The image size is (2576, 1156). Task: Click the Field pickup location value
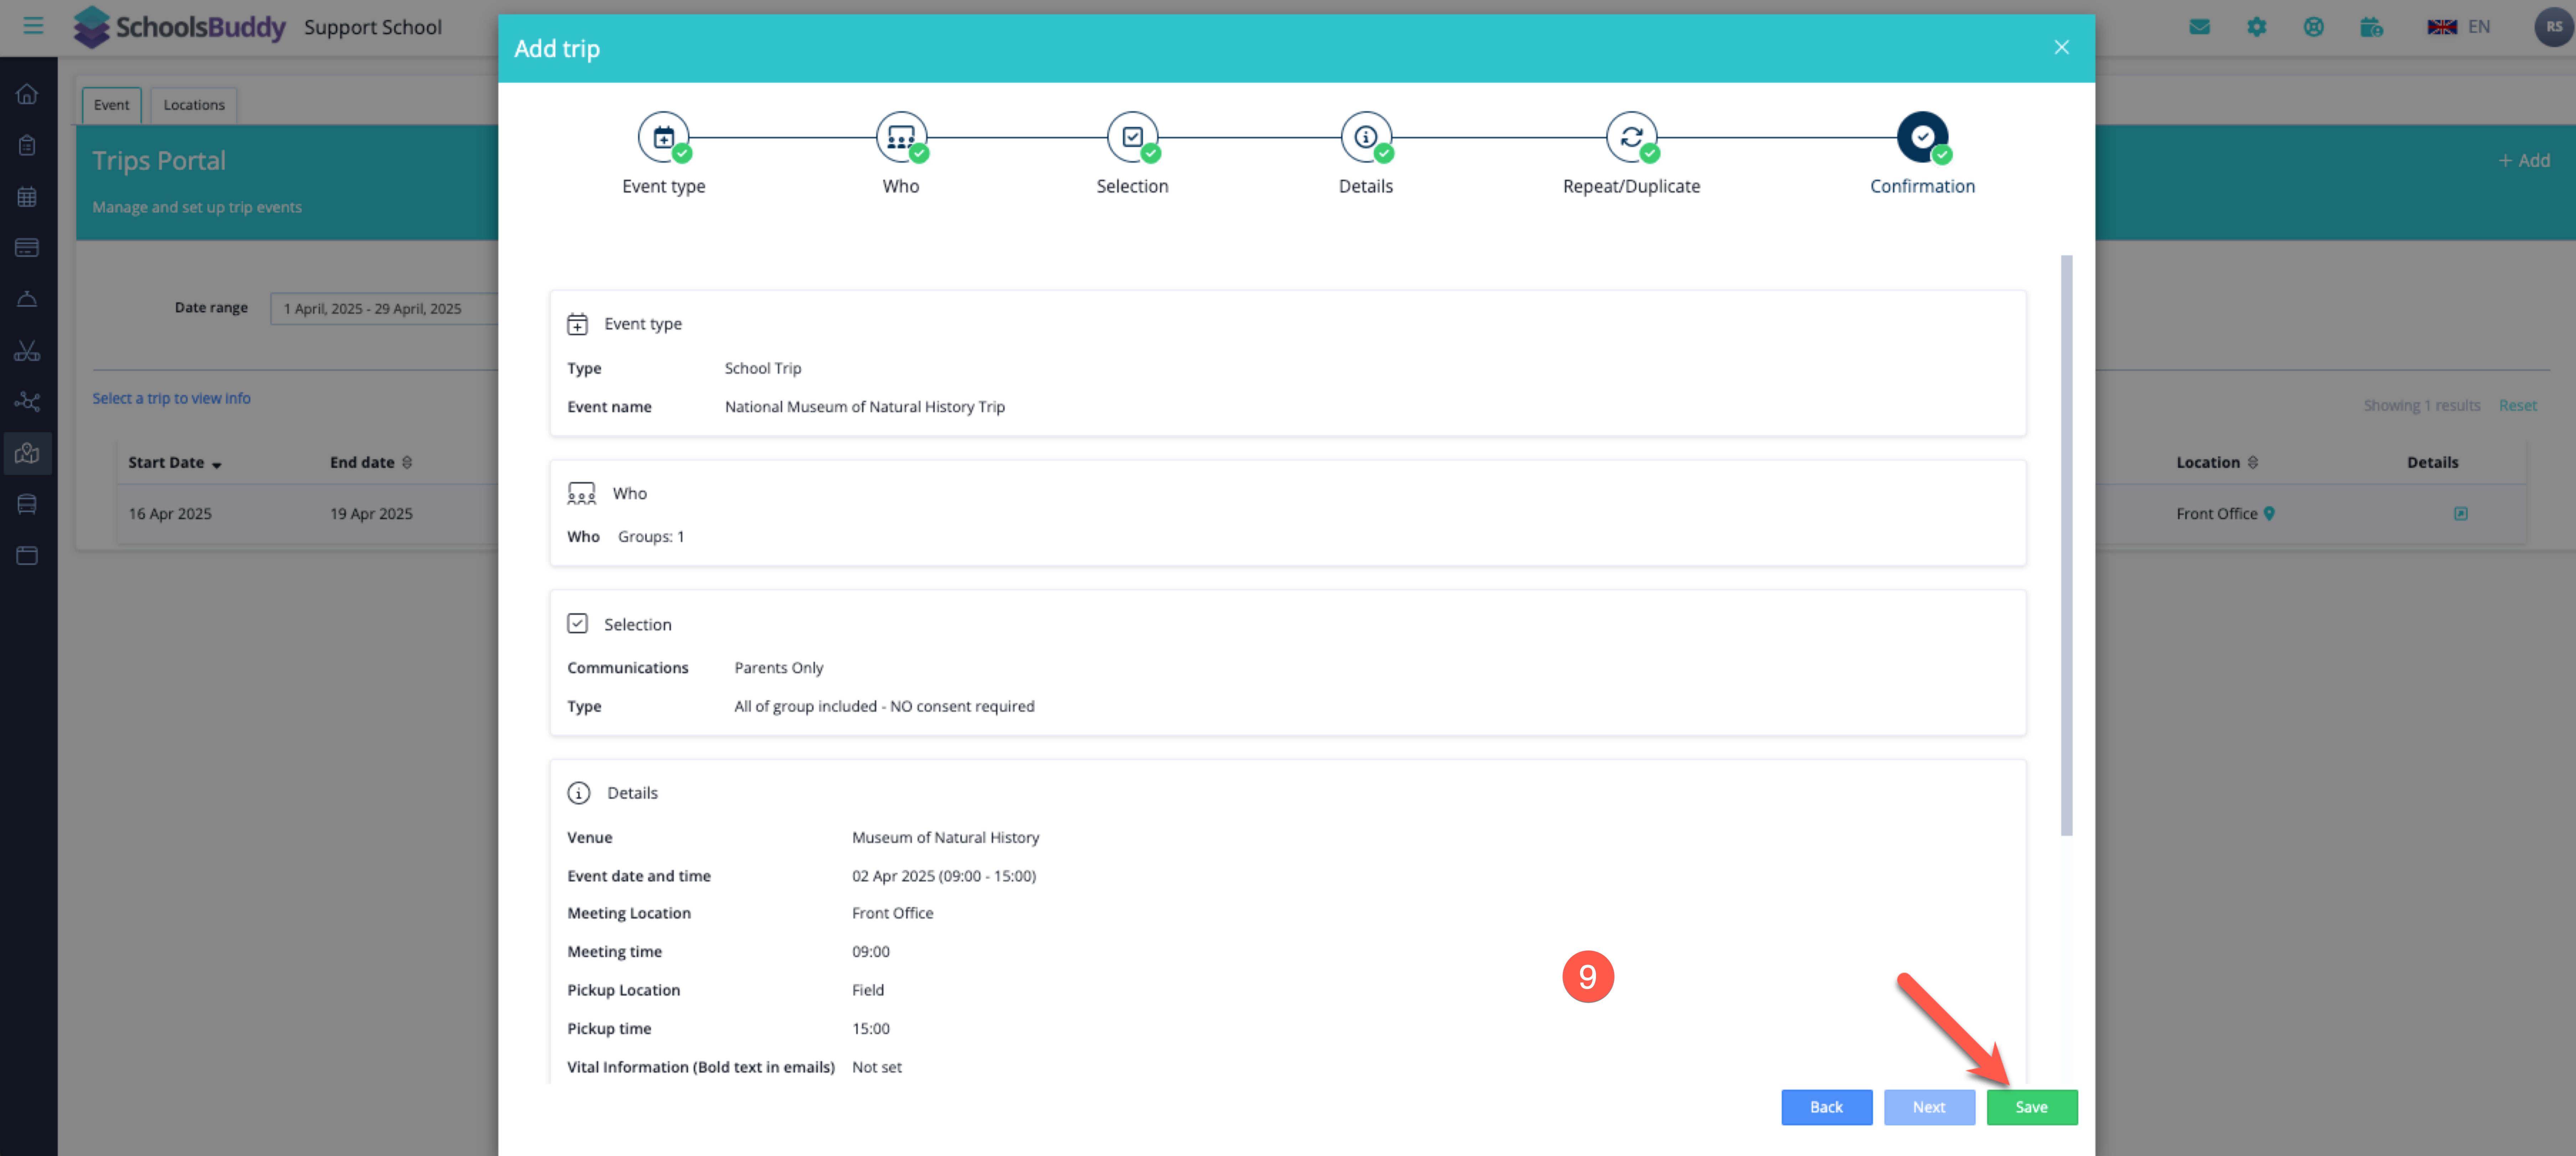(868, 990)
